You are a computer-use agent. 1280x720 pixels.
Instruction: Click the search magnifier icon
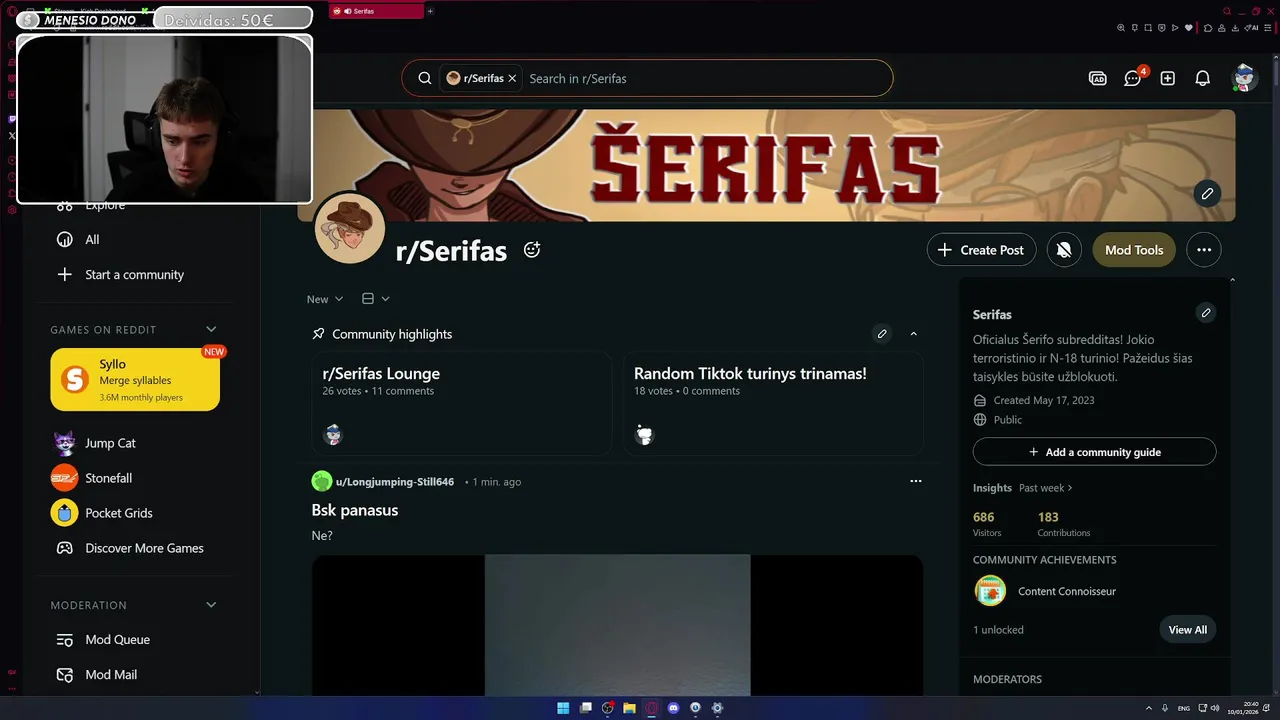425,78
